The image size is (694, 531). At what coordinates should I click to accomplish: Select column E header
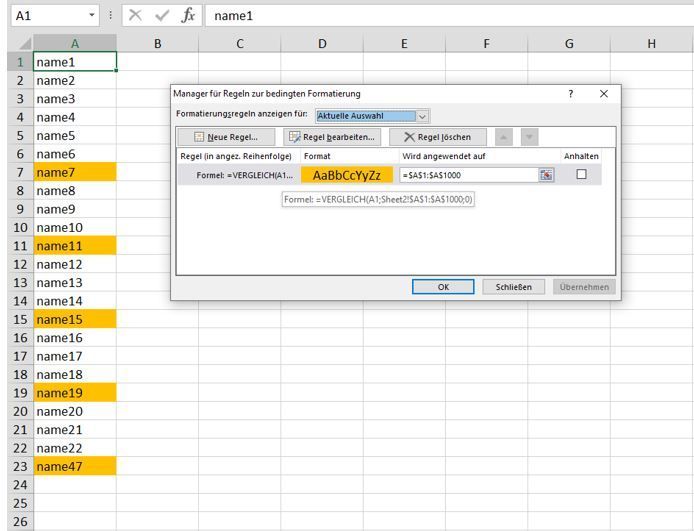point(404,43)
